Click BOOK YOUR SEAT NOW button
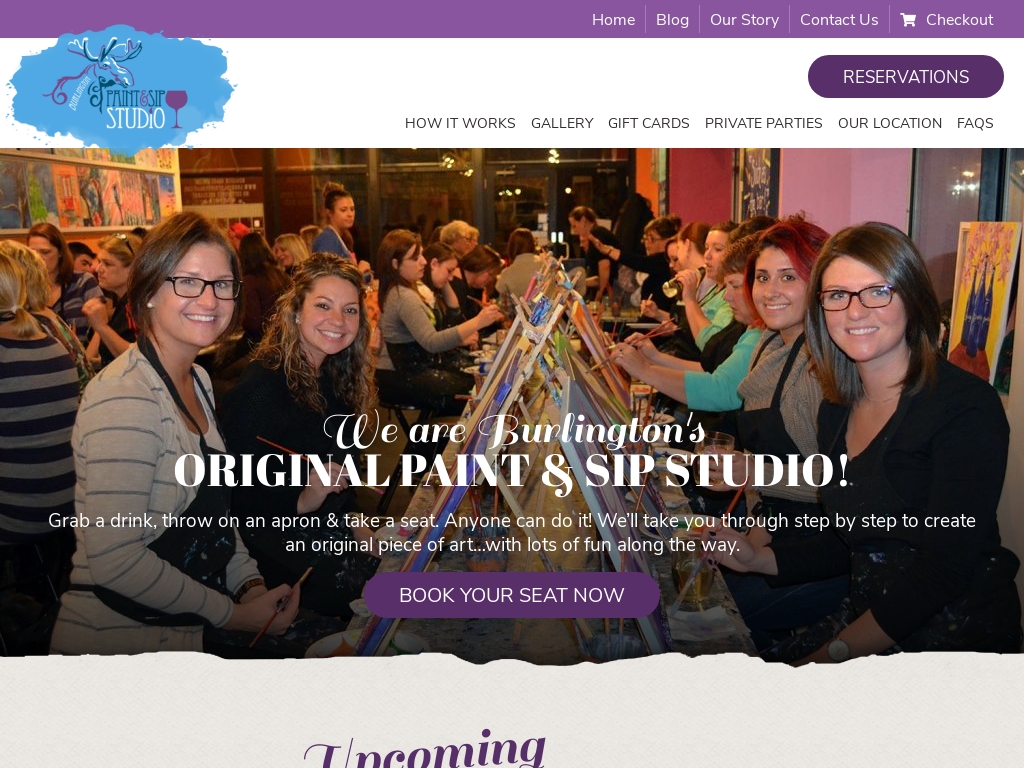Viewport: 1024px width, 768px height. (511, 595)
